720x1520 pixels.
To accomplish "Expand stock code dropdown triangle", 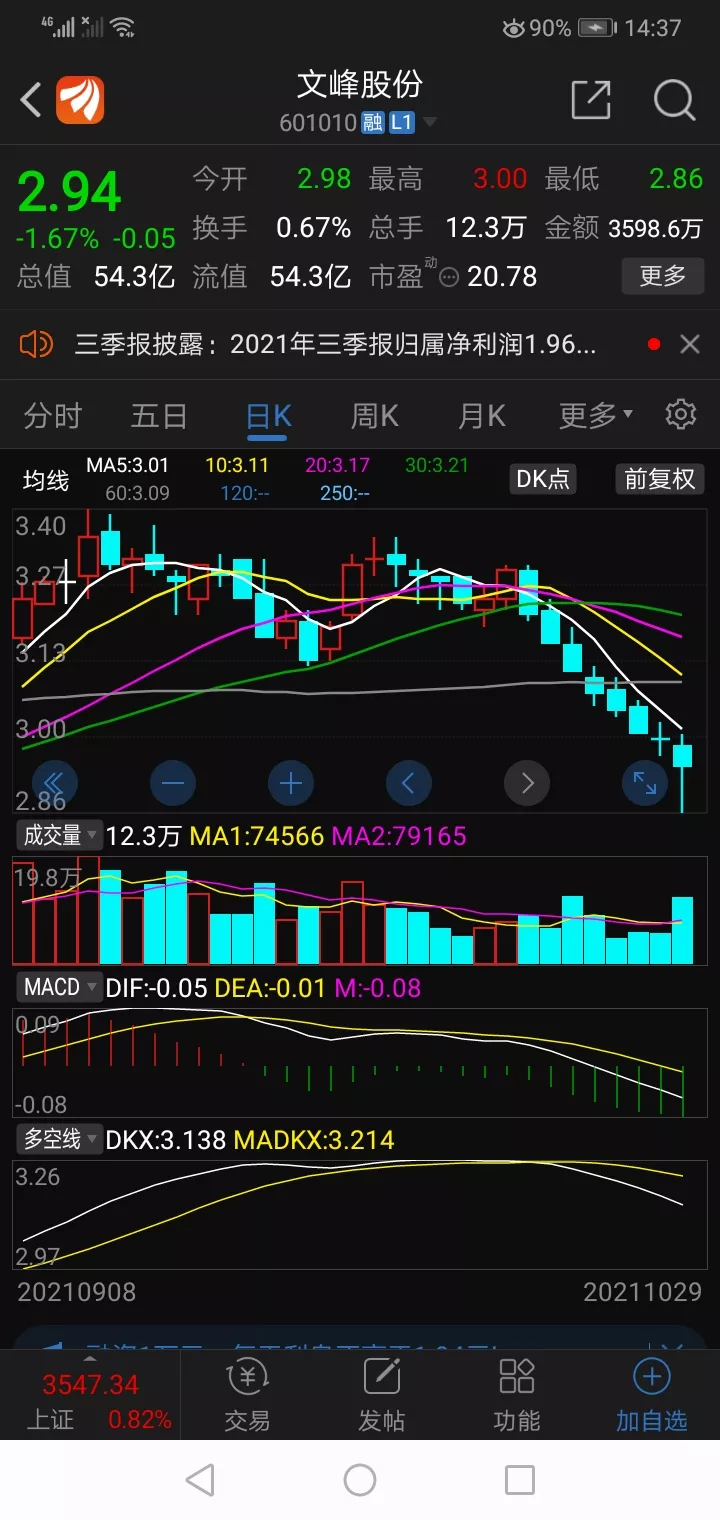I will point(430,123).
